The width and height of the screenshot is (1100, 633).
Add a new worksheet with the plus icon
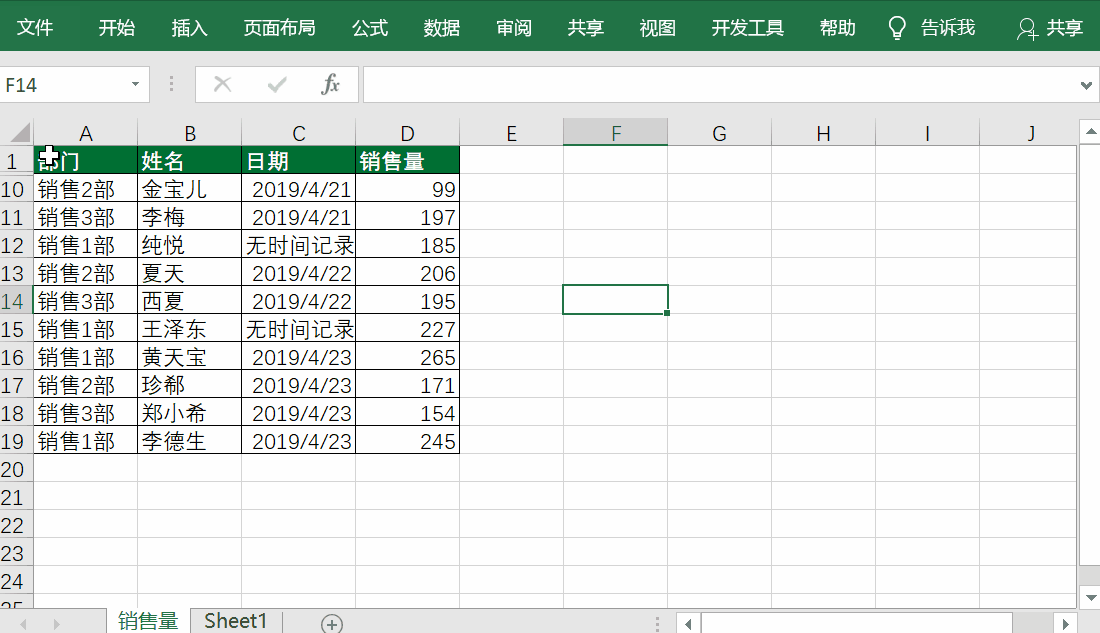330,621
